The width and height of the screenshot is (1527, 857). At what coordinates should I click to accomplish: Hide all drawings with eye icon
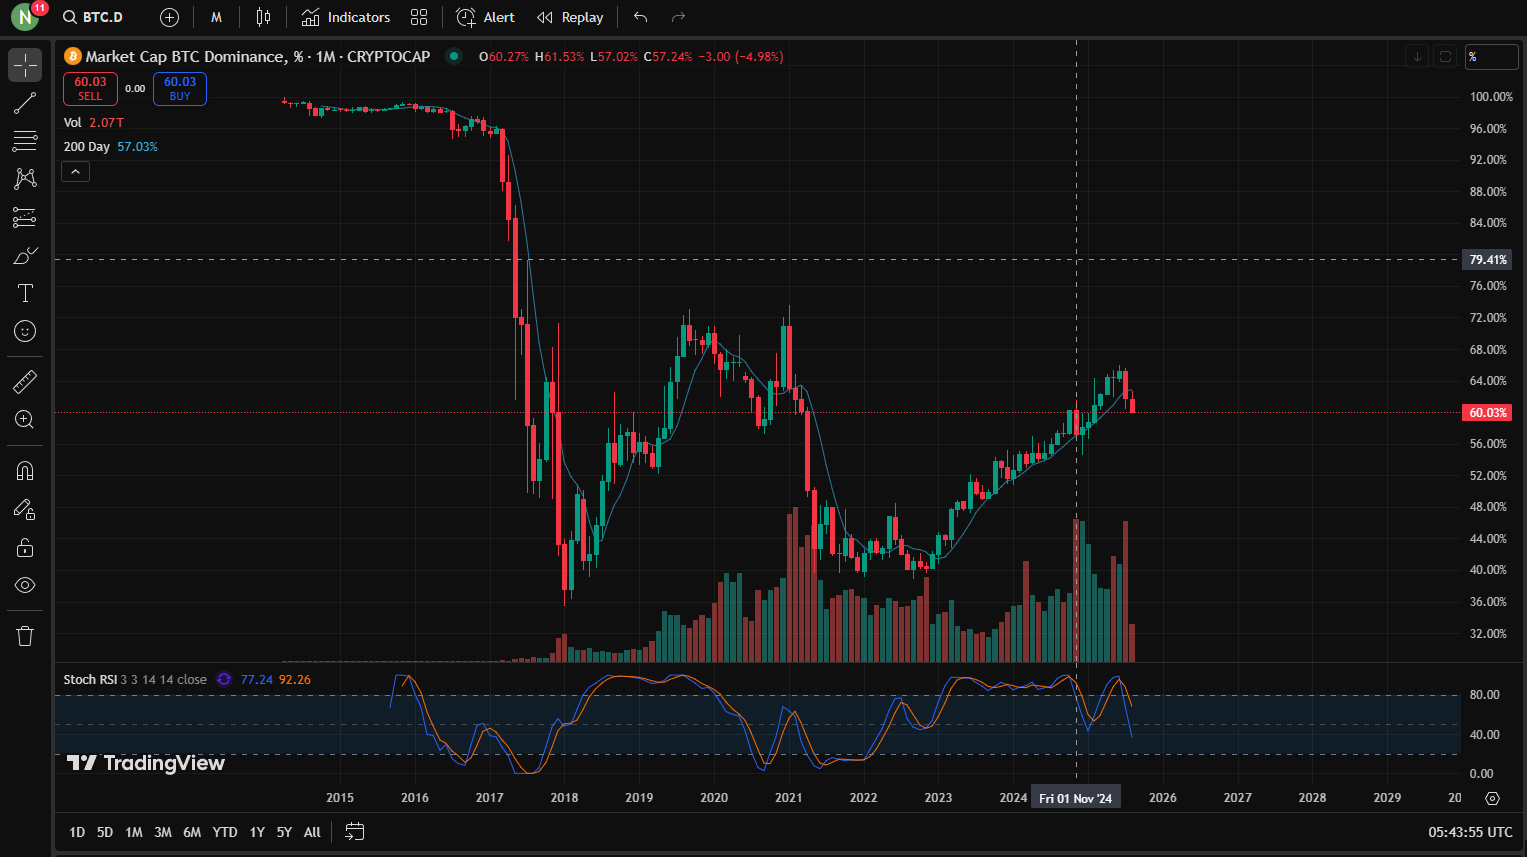pyautogui.click(x=25, y=585)
